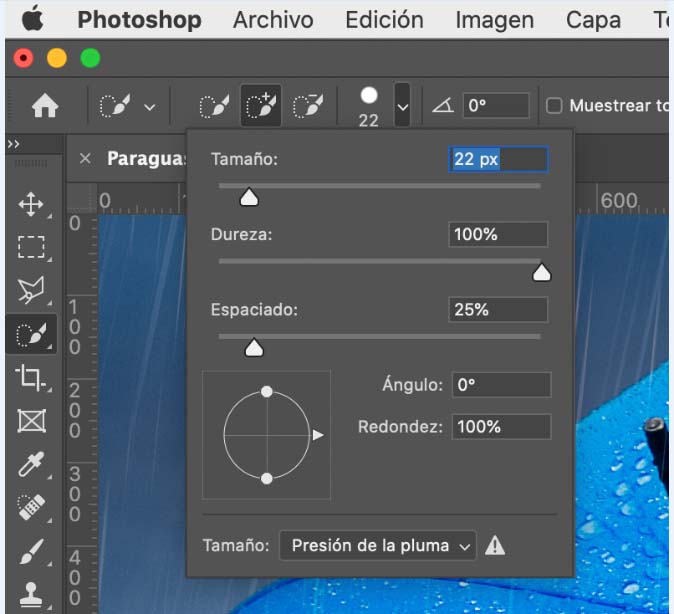Screen dimensions: 674x614
Task: Select the Clone Stamp tool
Action: tap(31, 595)
